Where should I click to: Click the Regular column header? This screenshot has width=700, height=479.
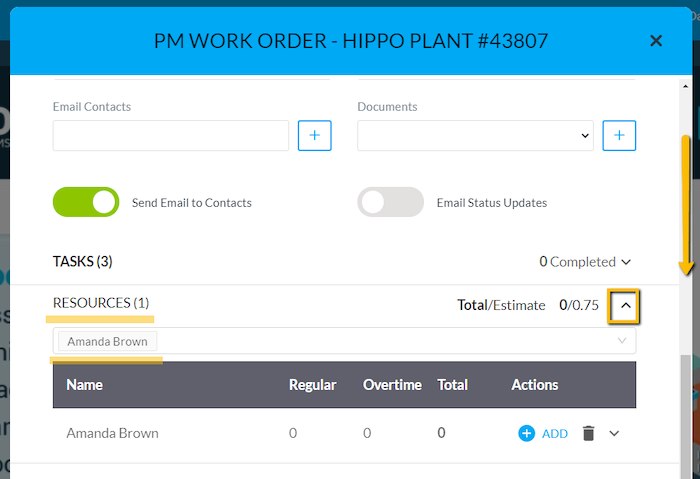312,385
